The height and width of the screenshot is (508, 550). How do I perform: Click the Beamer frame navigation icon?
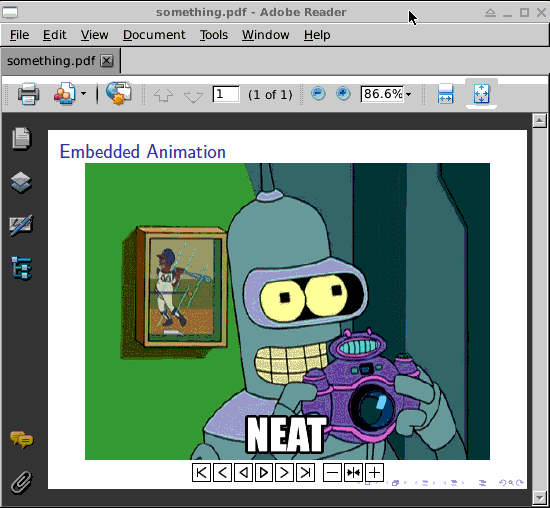coord(396,483)
